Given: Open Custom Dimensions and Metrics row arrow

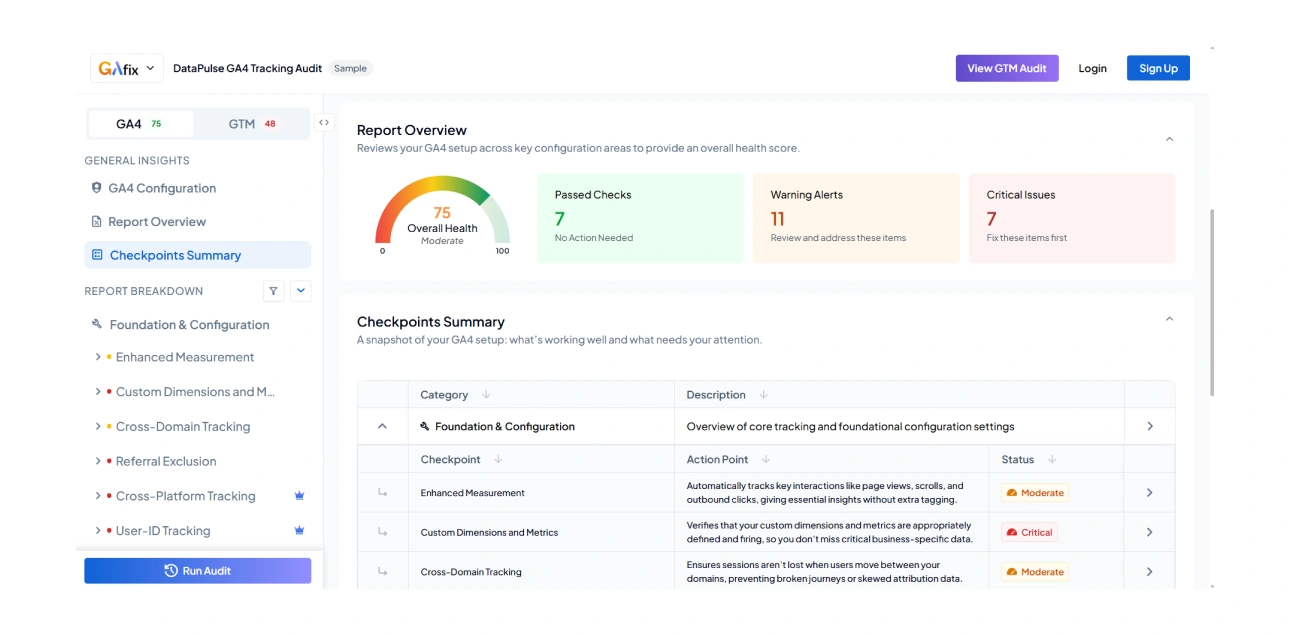Looking at the screenshot, I should [x=1150, y=533].
